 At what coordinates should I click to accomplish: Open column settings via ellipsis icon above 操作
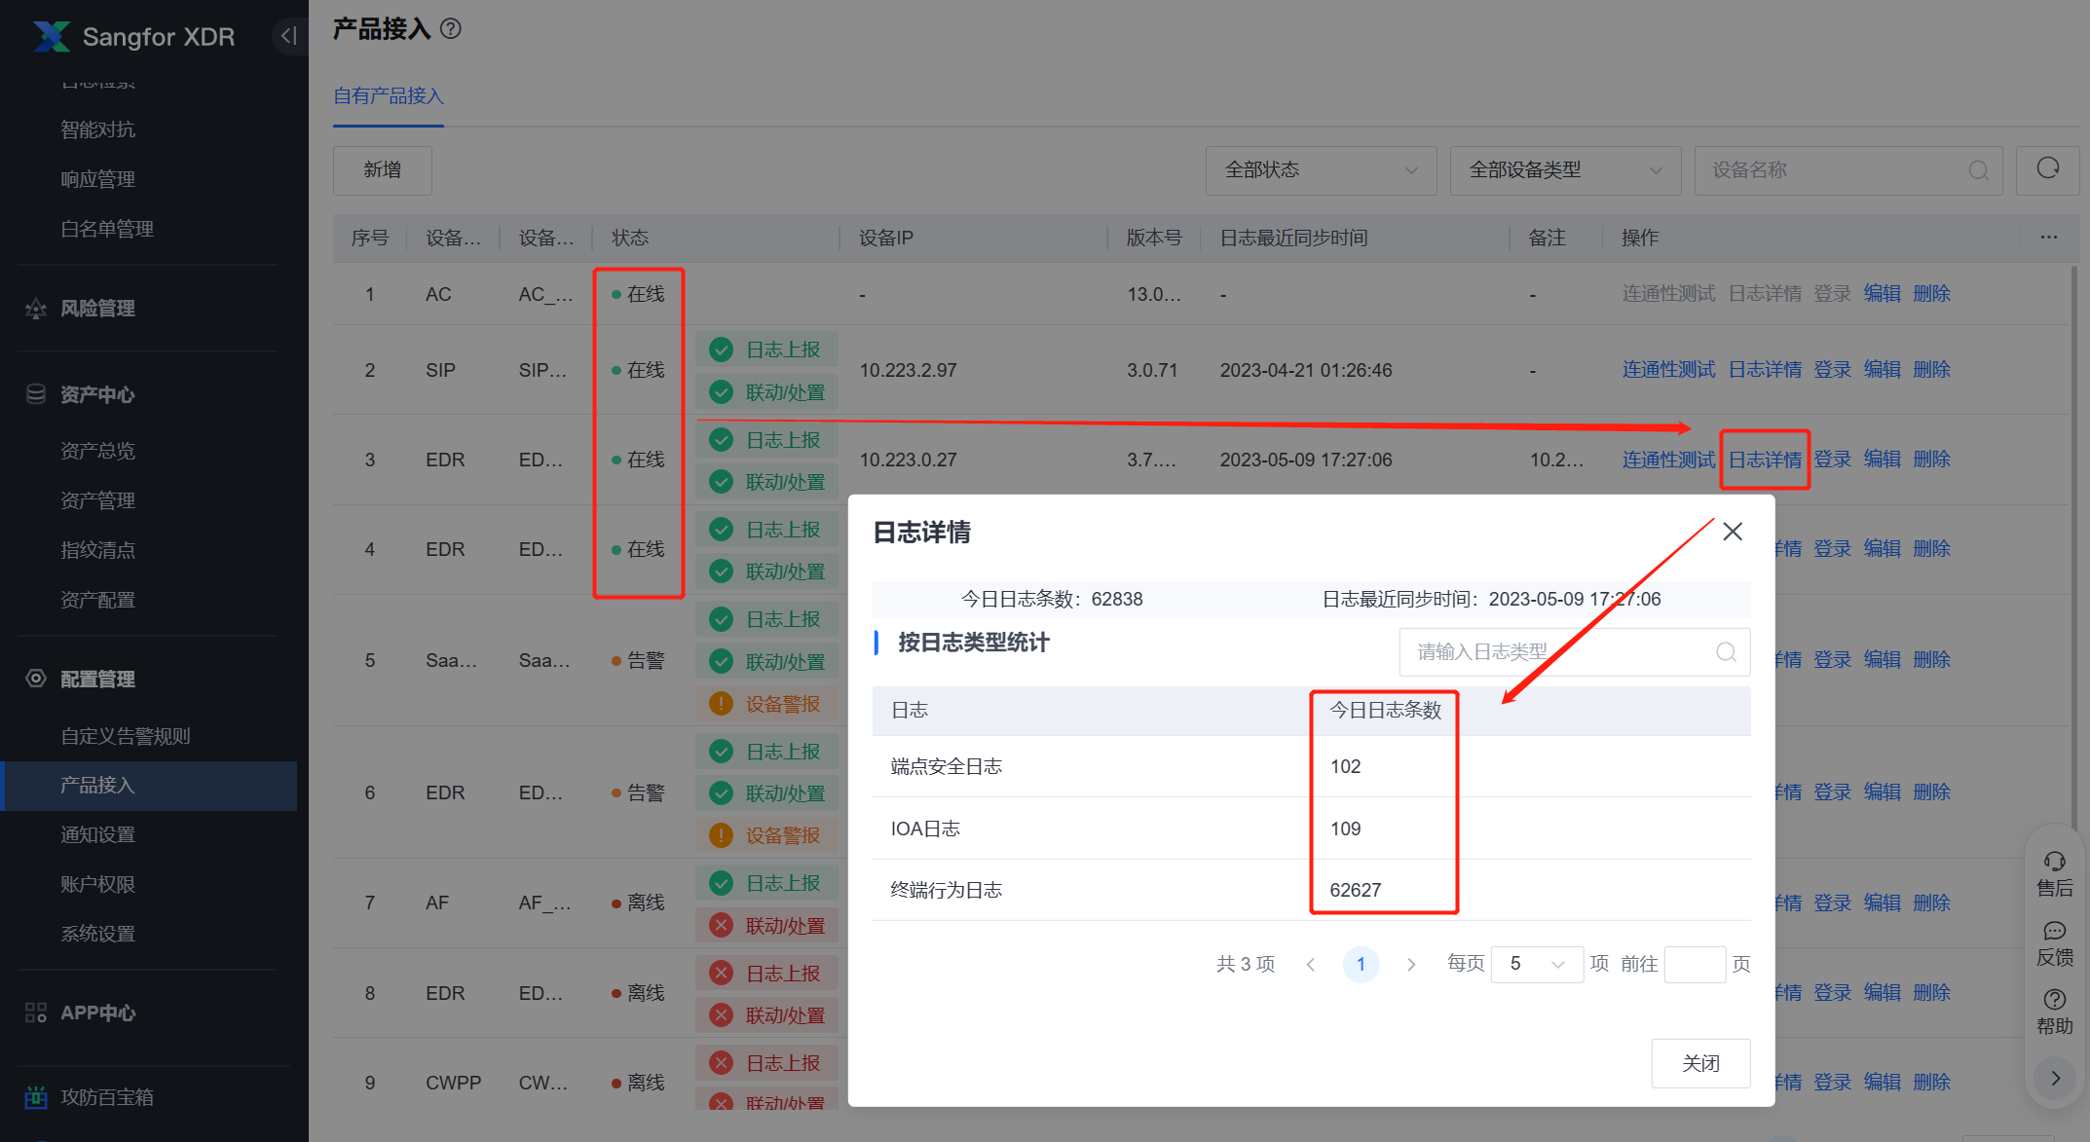[2049, 237]
